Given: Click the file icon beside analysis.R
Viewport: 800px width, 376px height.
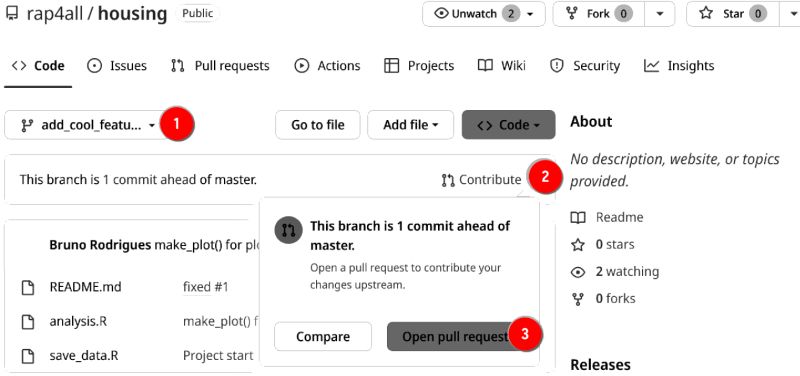Looking at the screenshot, I should 27,322.
